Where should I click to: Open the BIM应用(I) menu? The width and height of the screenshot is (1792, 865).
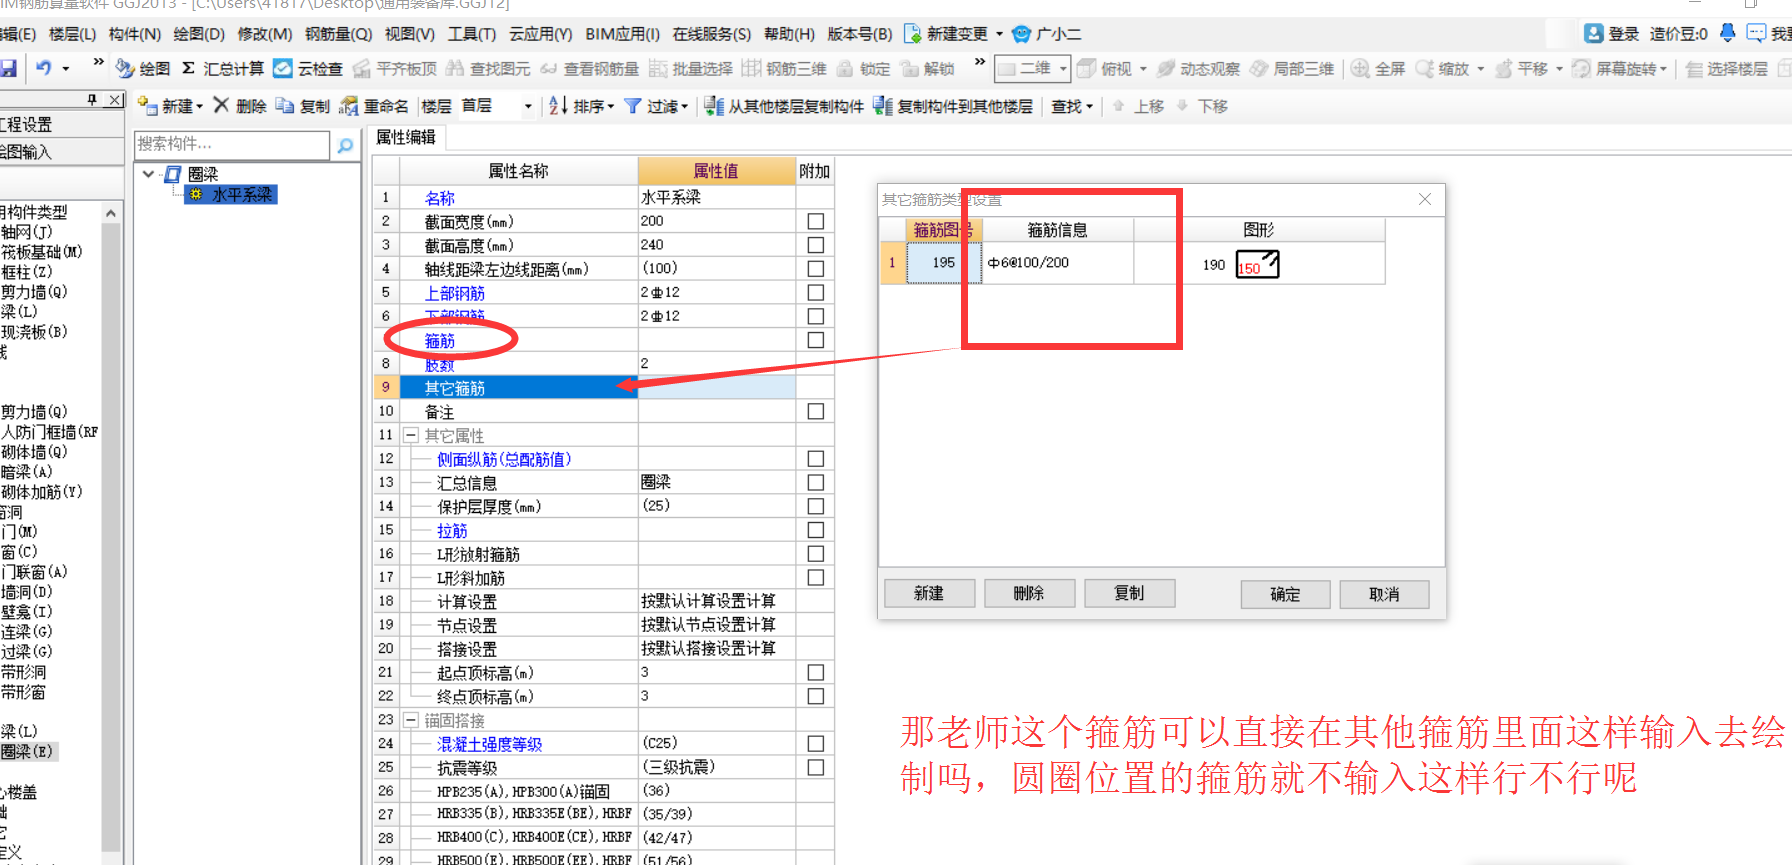pos(623,34)
